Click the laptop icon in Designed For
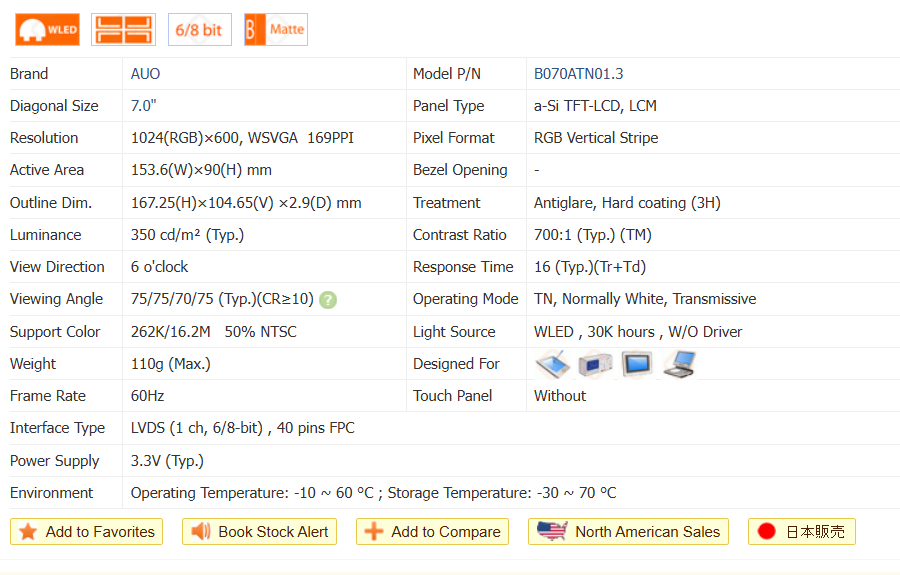Viewport: 900px width, 575px height. click(x=679, y=364)
